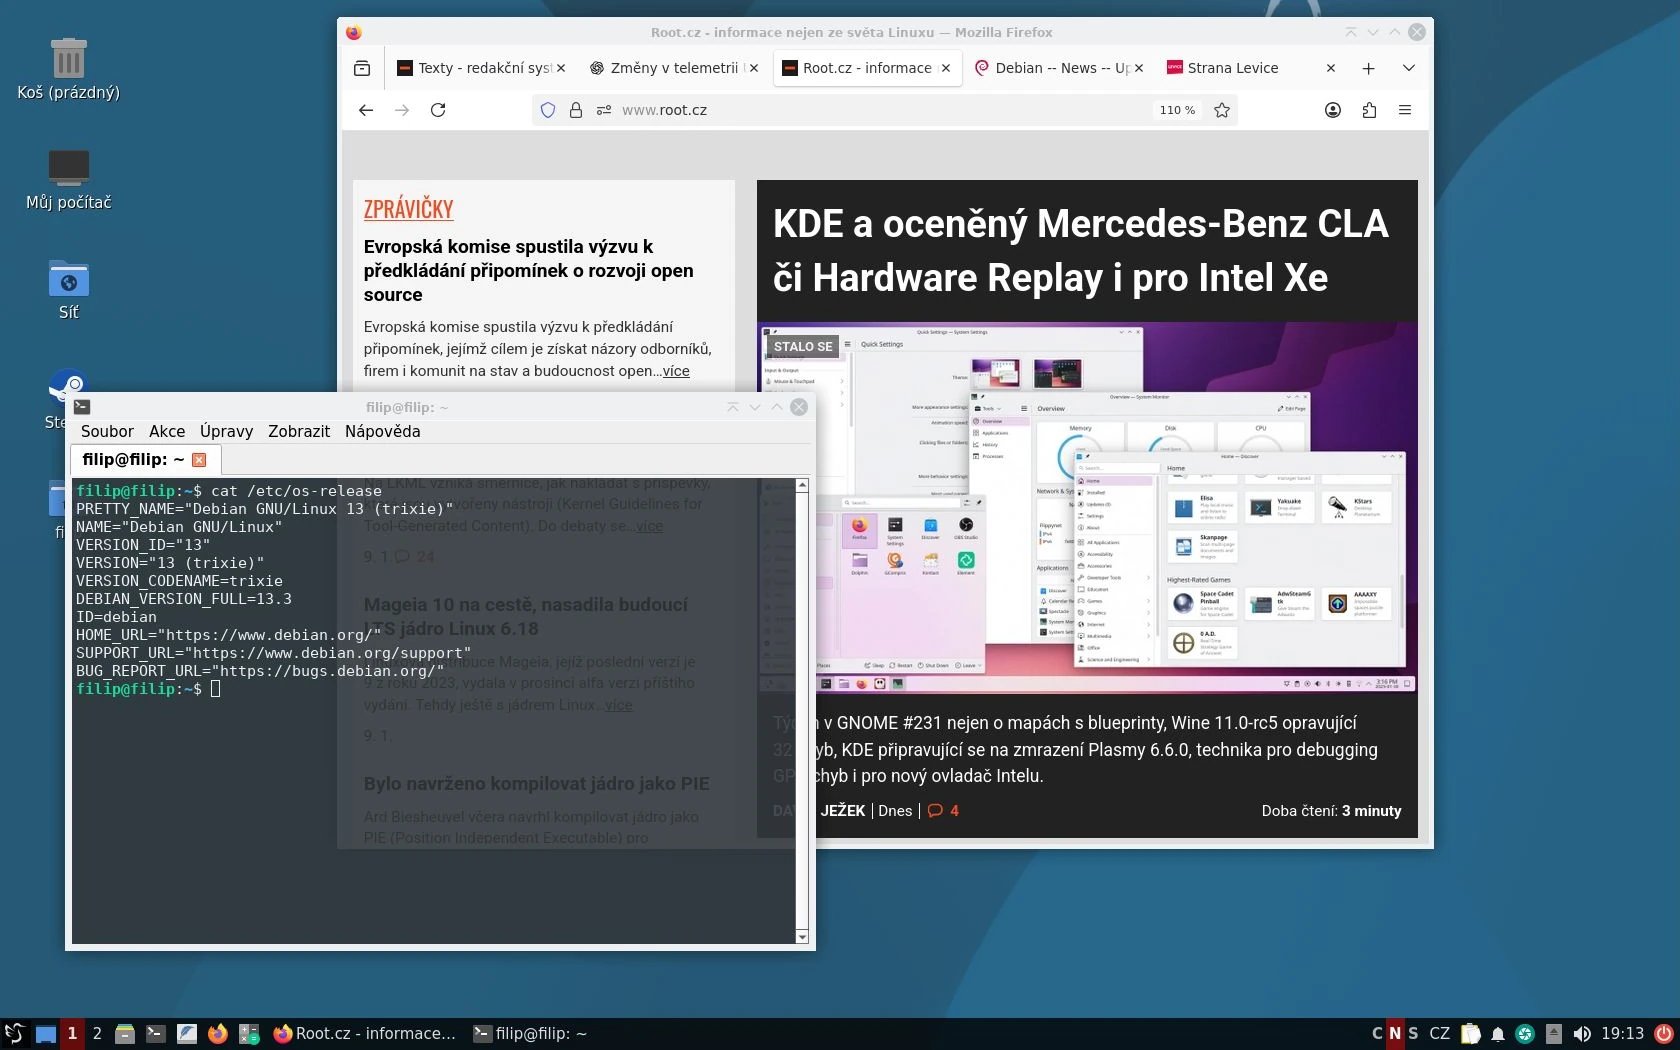Open the Firefox hamburger application menu
Image resolution: width=1680 pixels, height=1050 pixels.
1405,110
